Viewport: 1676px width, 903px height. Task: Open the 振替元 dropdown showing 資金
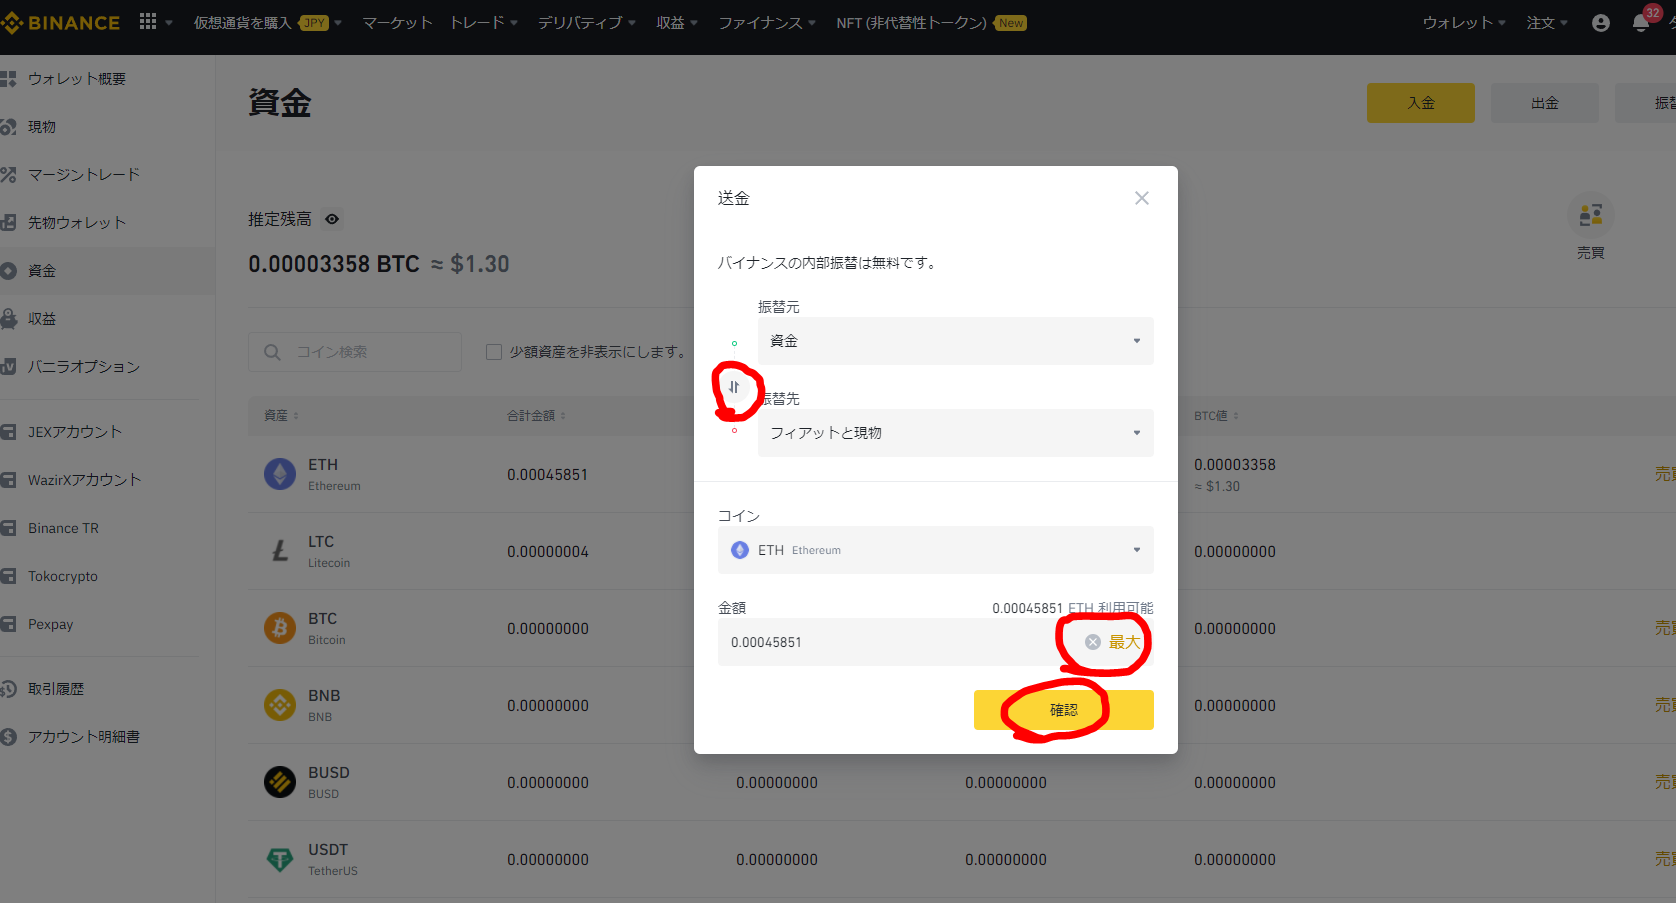pyautogui.click(x=955, y=340)
